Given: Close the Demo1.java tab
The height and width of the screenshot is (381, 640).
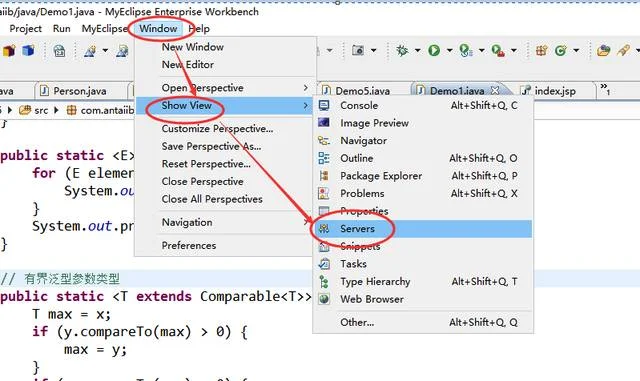Looking at the screenshot, I should pyautogui.click(x=495, y=90).
